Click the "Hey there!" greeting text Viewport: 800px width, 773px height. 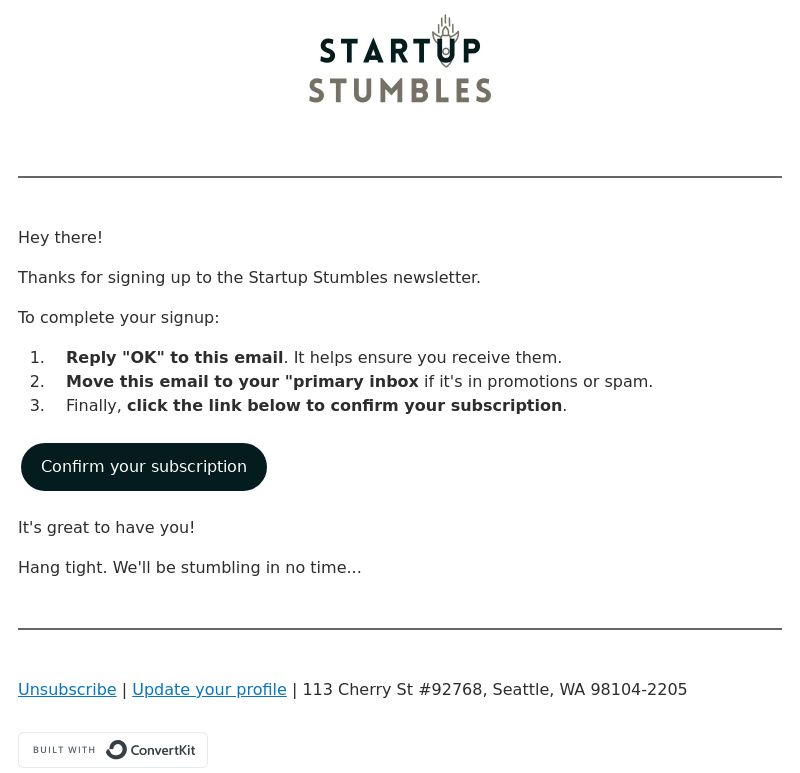tap(60, 237)
